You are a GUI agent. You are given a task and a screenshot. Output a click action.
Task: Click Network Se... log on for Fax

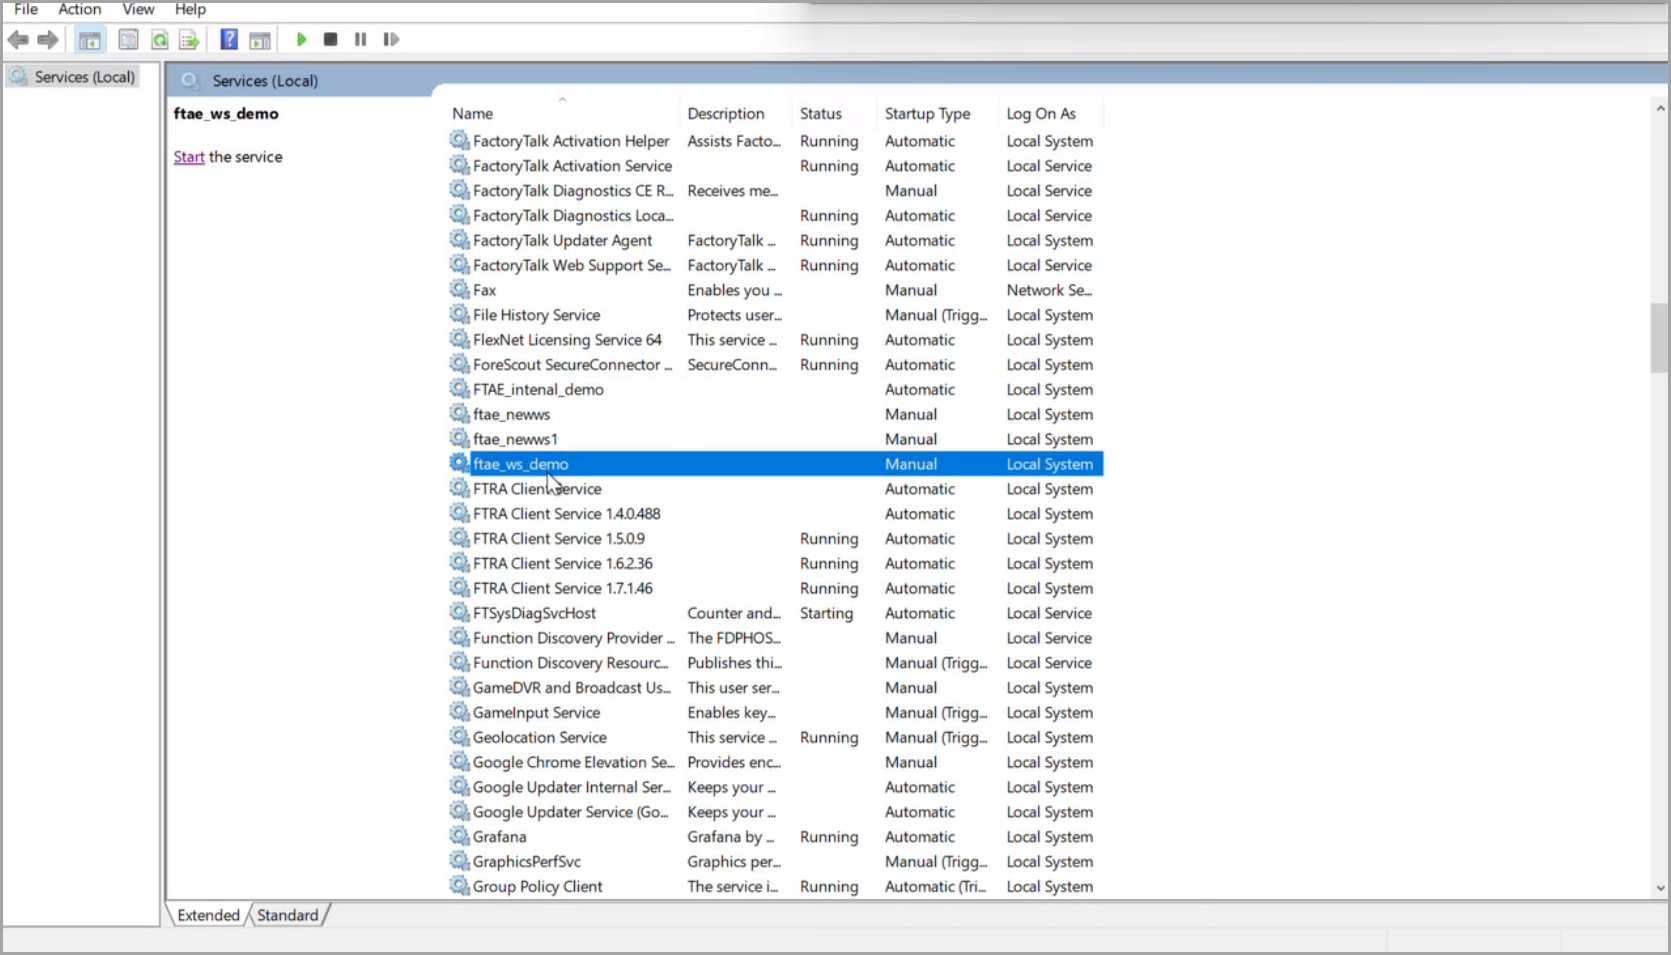coord(1049,290)
